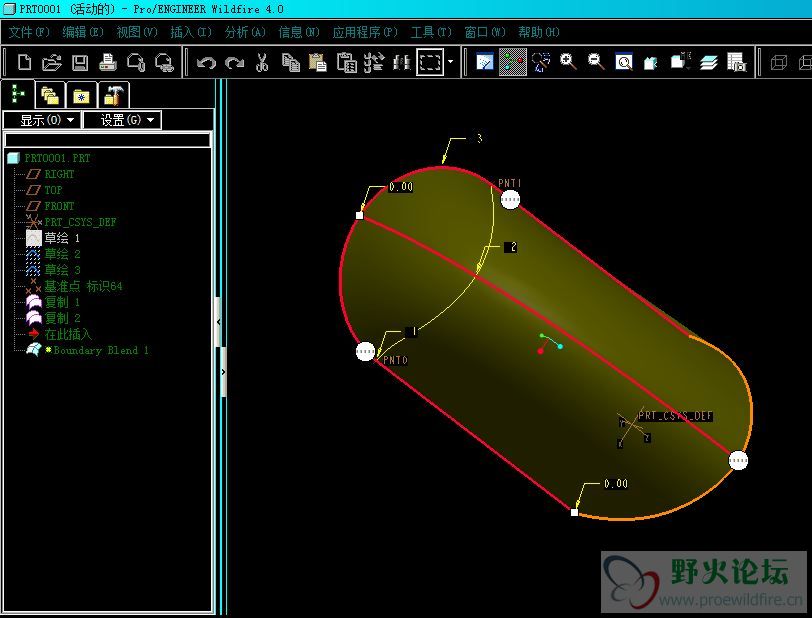Open the 窗口(W) menu
The width and height of the screenshot is (812, 618).
[x=485, y=32]
